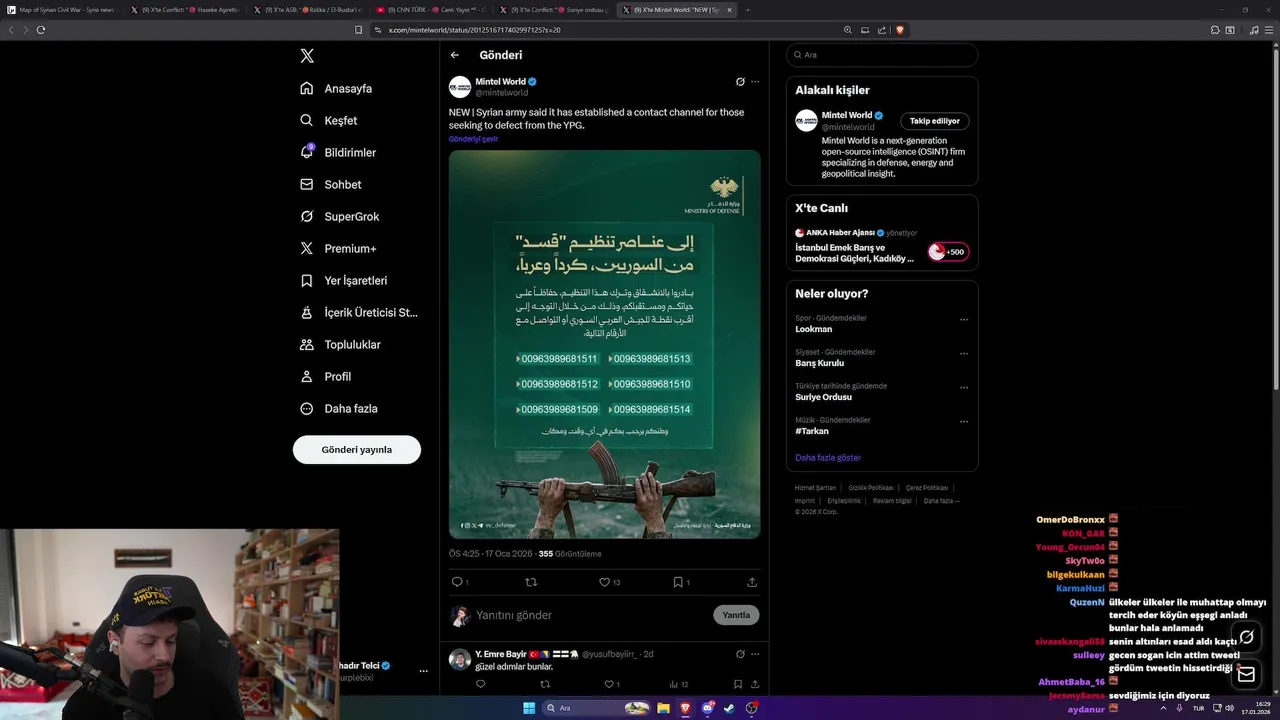Image resolution: width=1280 pixels, height=720 pixels.
Task: Open messages floating envelope button
Action: (1246, 675)
